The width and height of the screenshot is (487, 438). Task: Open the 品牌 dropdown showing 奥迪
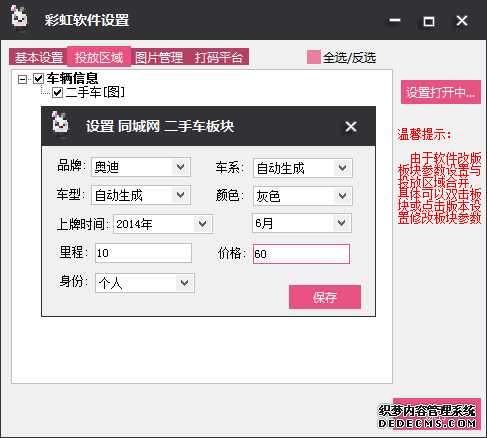pyautogui.click(x=141, y=167)
